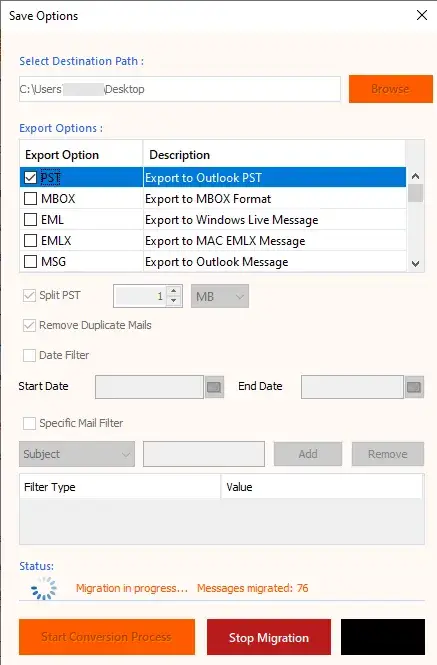
Task: Click the destination path input field
Action: coord(180,89)
